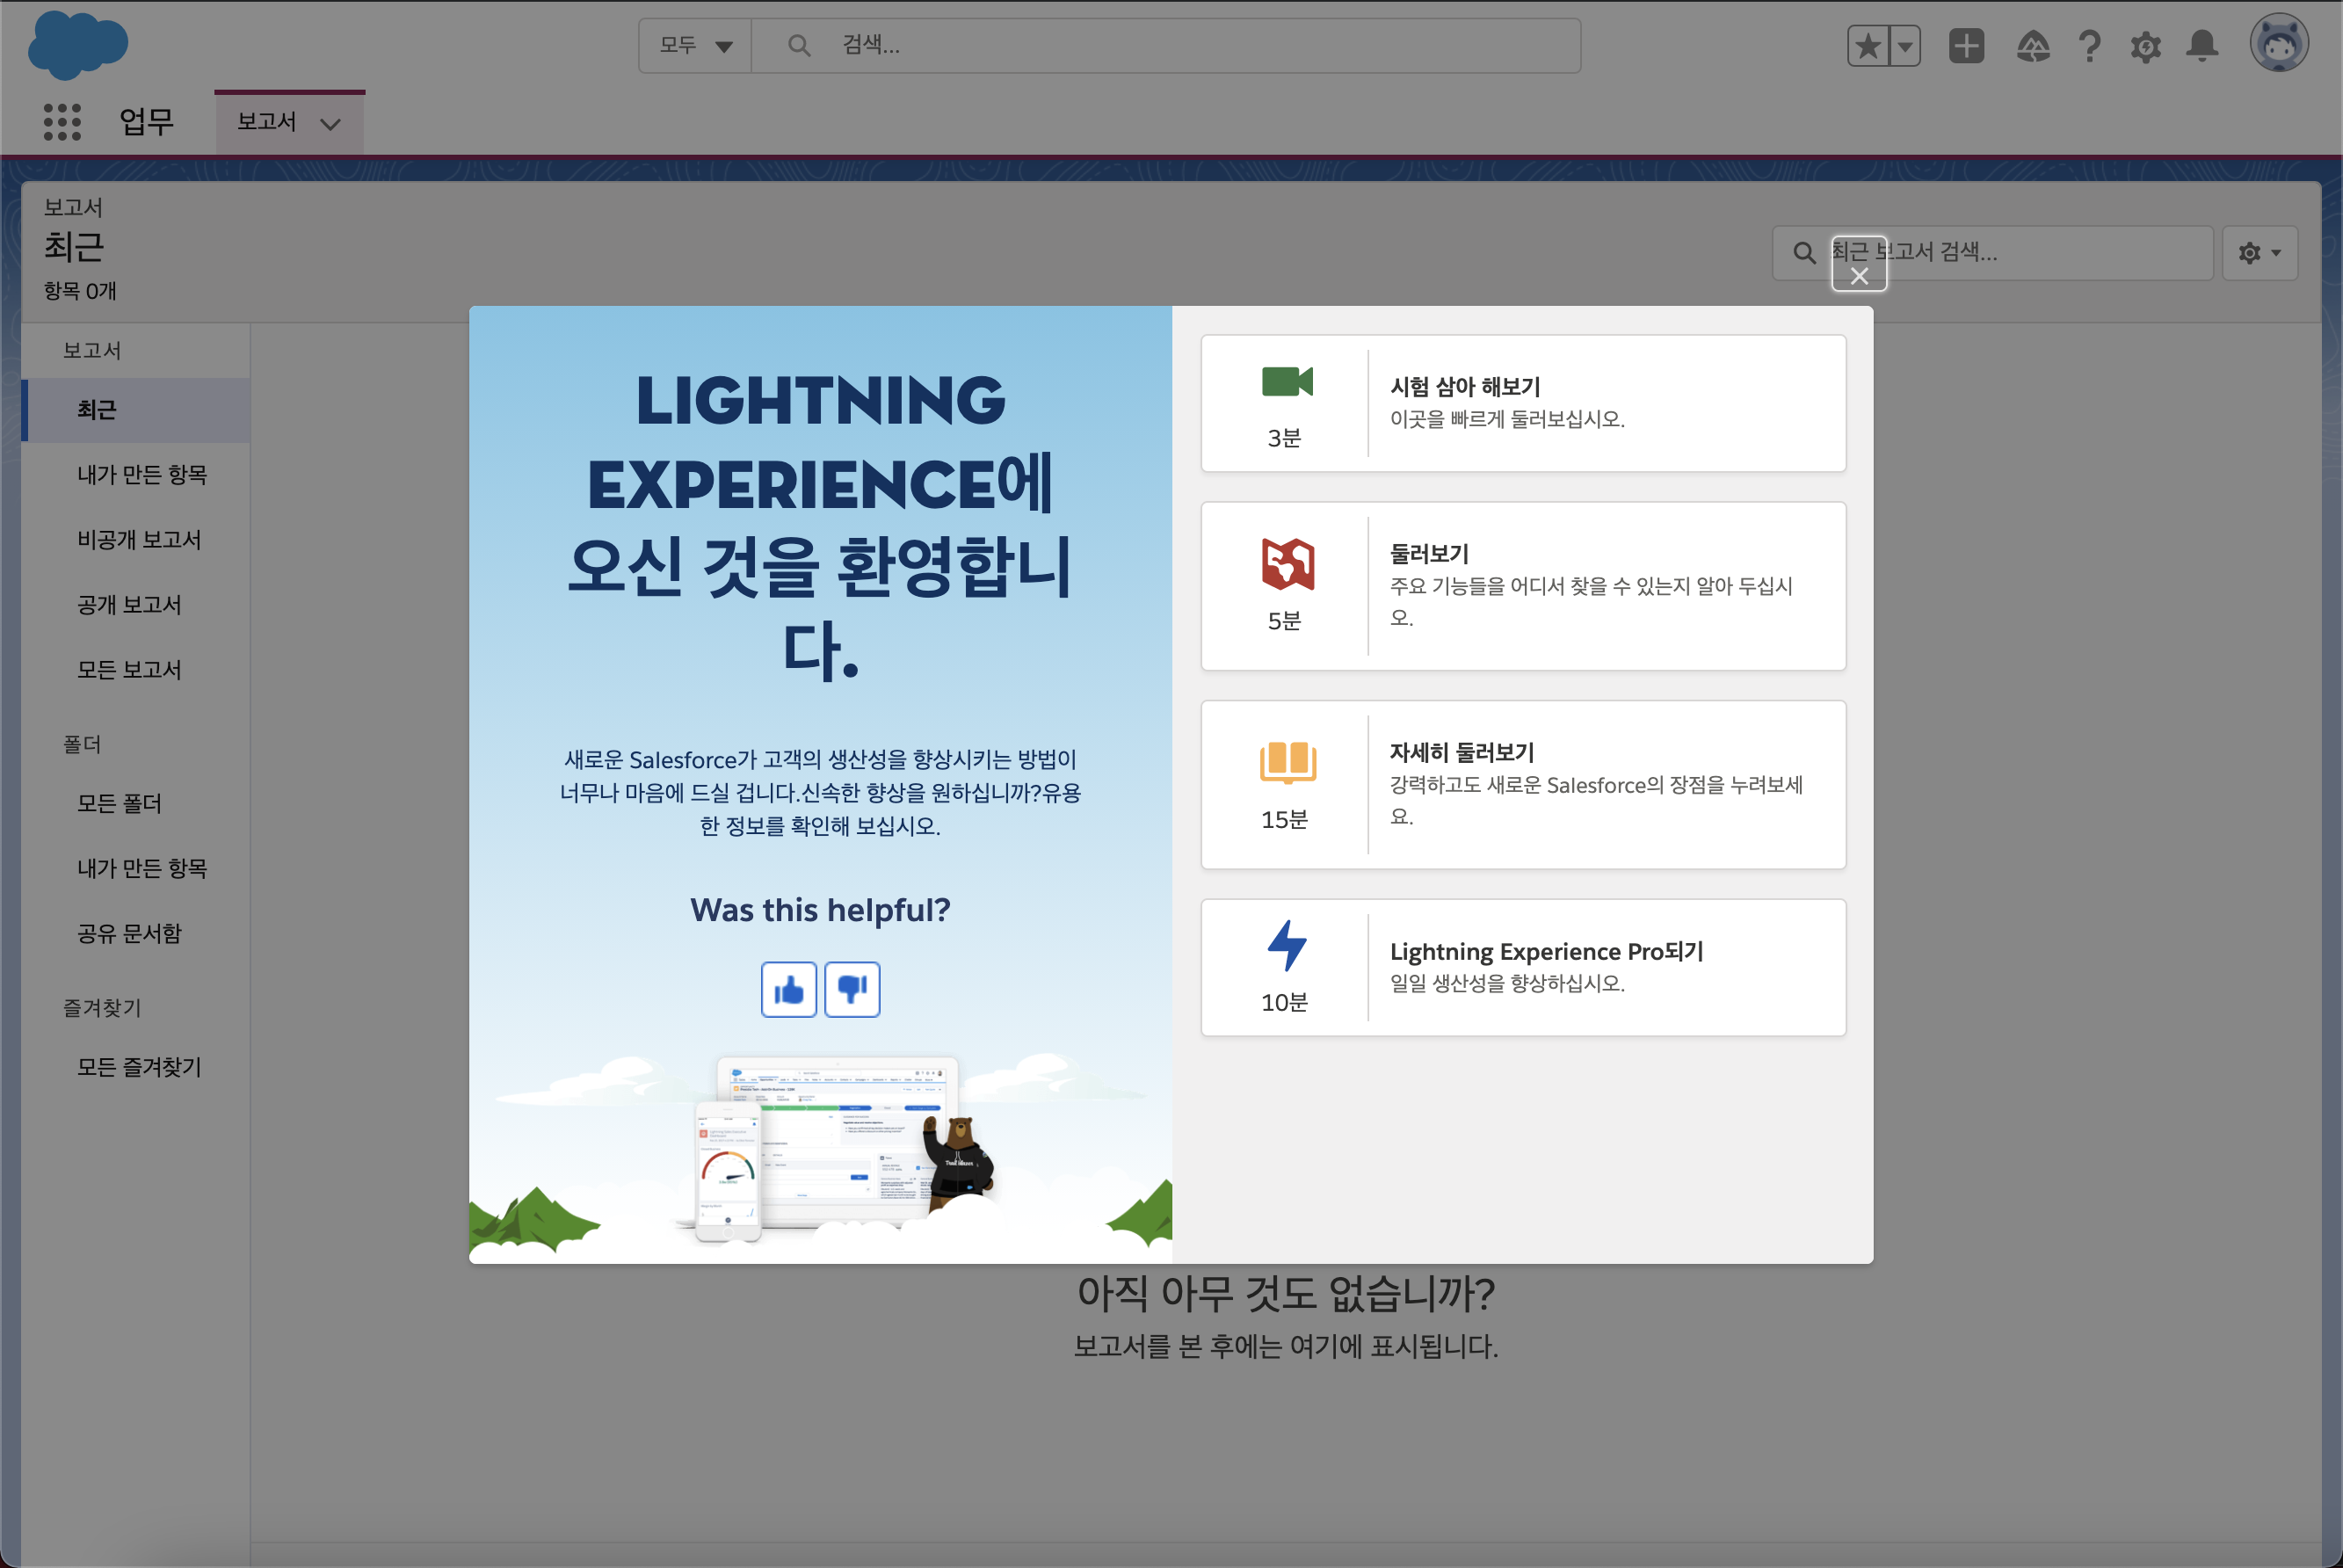Open the setup gear icon in header

[2145, 46]
